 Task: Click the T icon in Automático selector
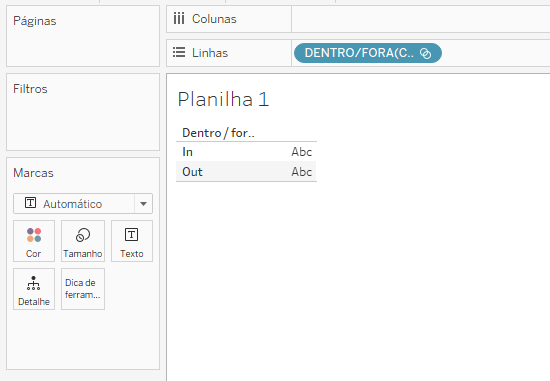tap(31, 203)
